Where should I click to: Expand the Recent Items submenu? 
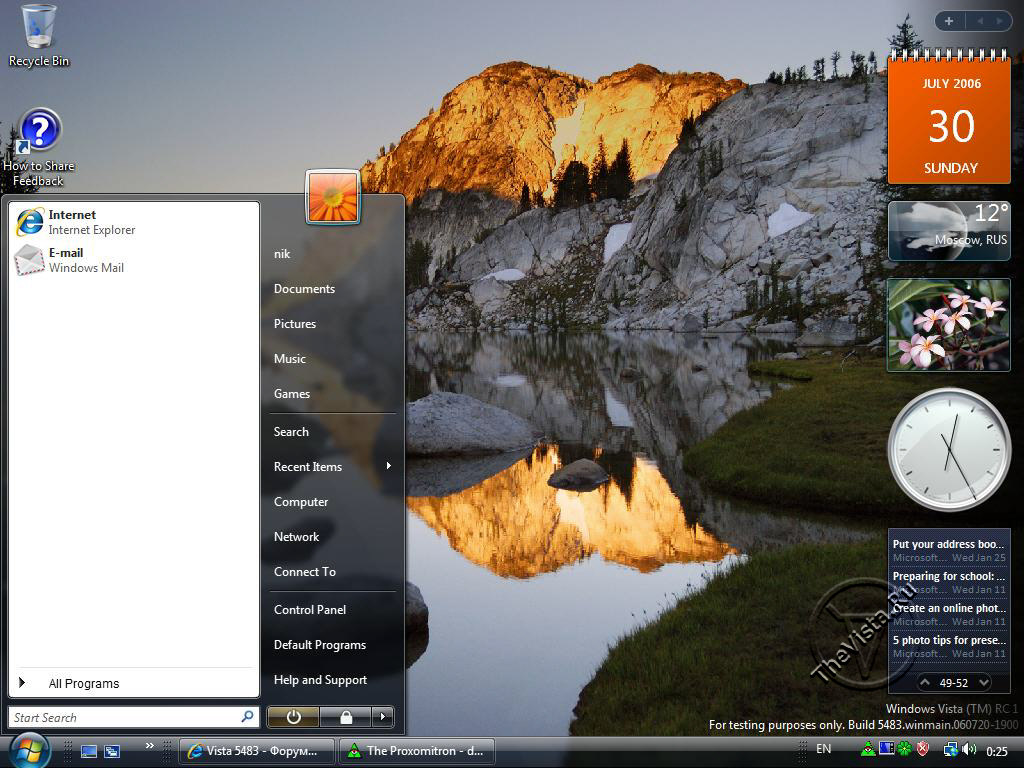[x=332, y=467]
